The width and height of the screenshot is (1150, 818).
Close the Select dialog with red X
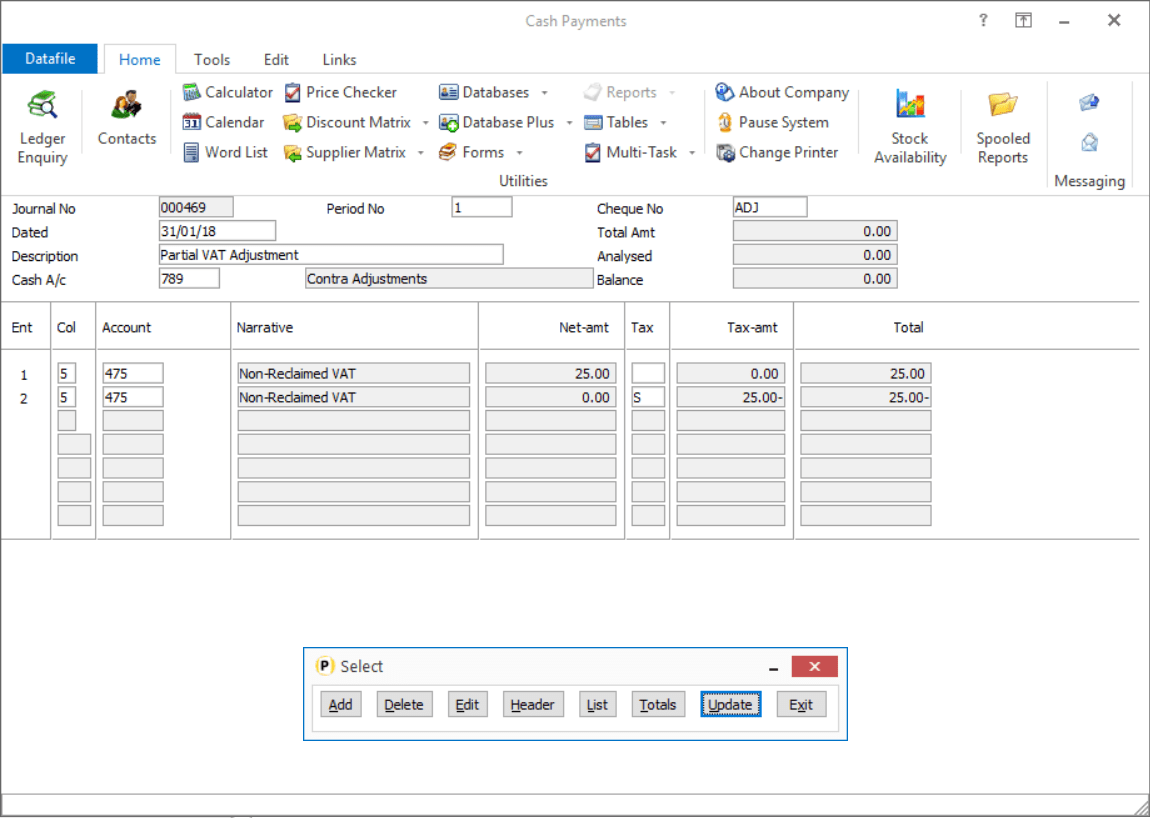click(814, 666)
